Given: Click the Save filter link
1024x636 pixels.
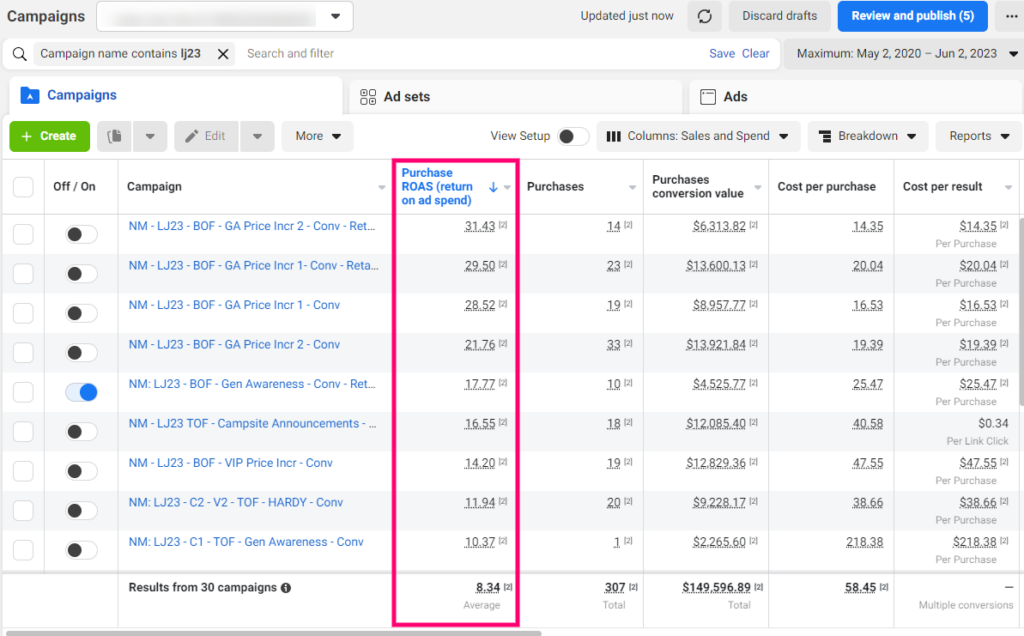Looking at the screenshot, I should point(722,54).
